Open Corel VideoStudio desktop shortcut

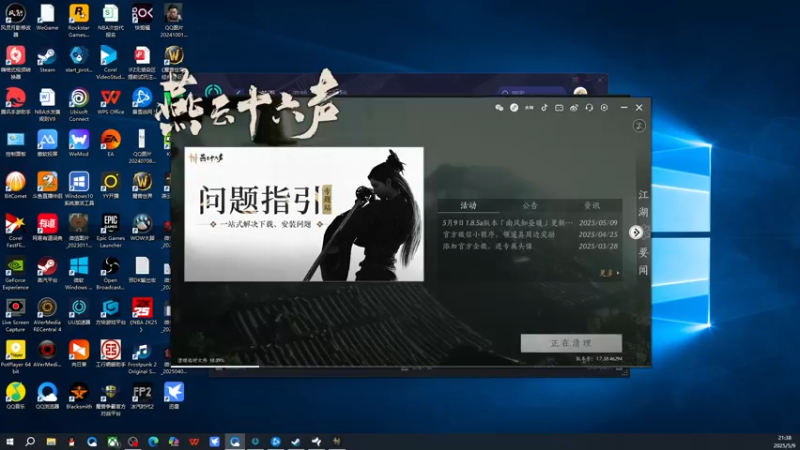[110, 63]
